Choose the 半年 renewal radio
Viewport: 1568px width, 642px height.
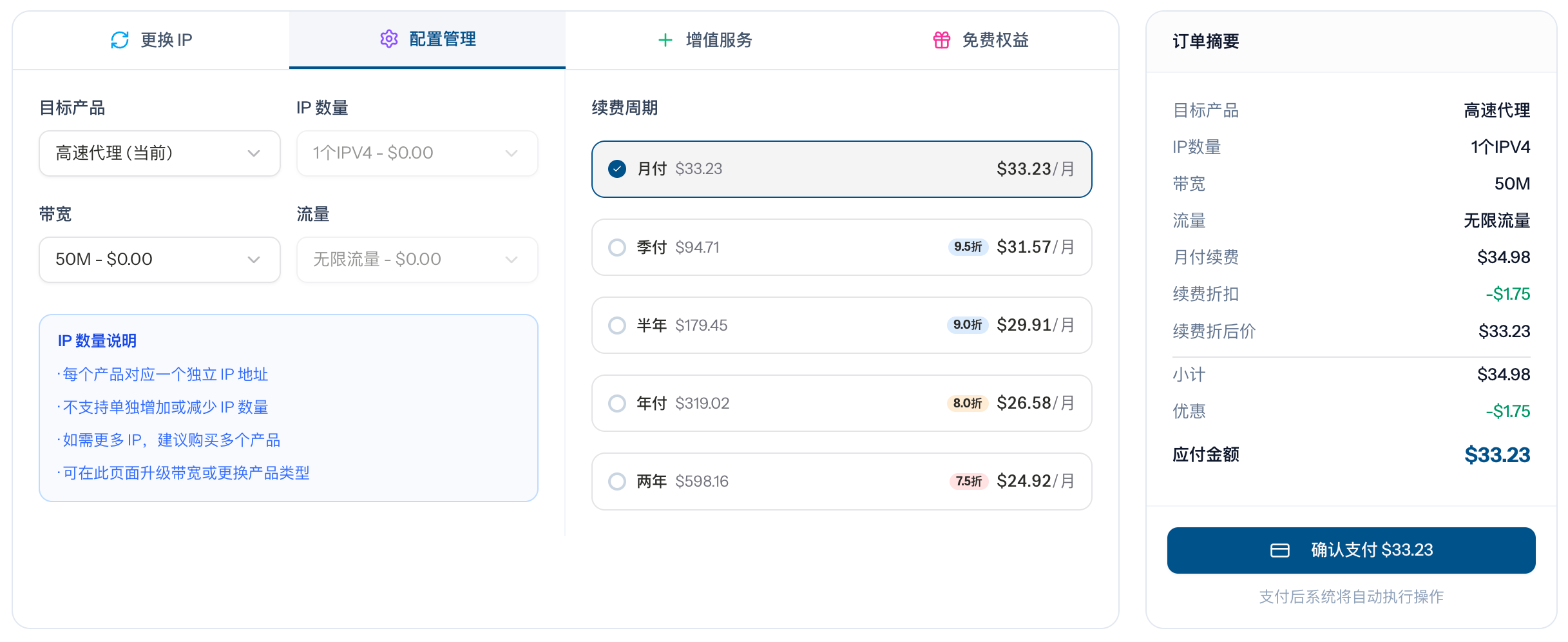[617, 325]
